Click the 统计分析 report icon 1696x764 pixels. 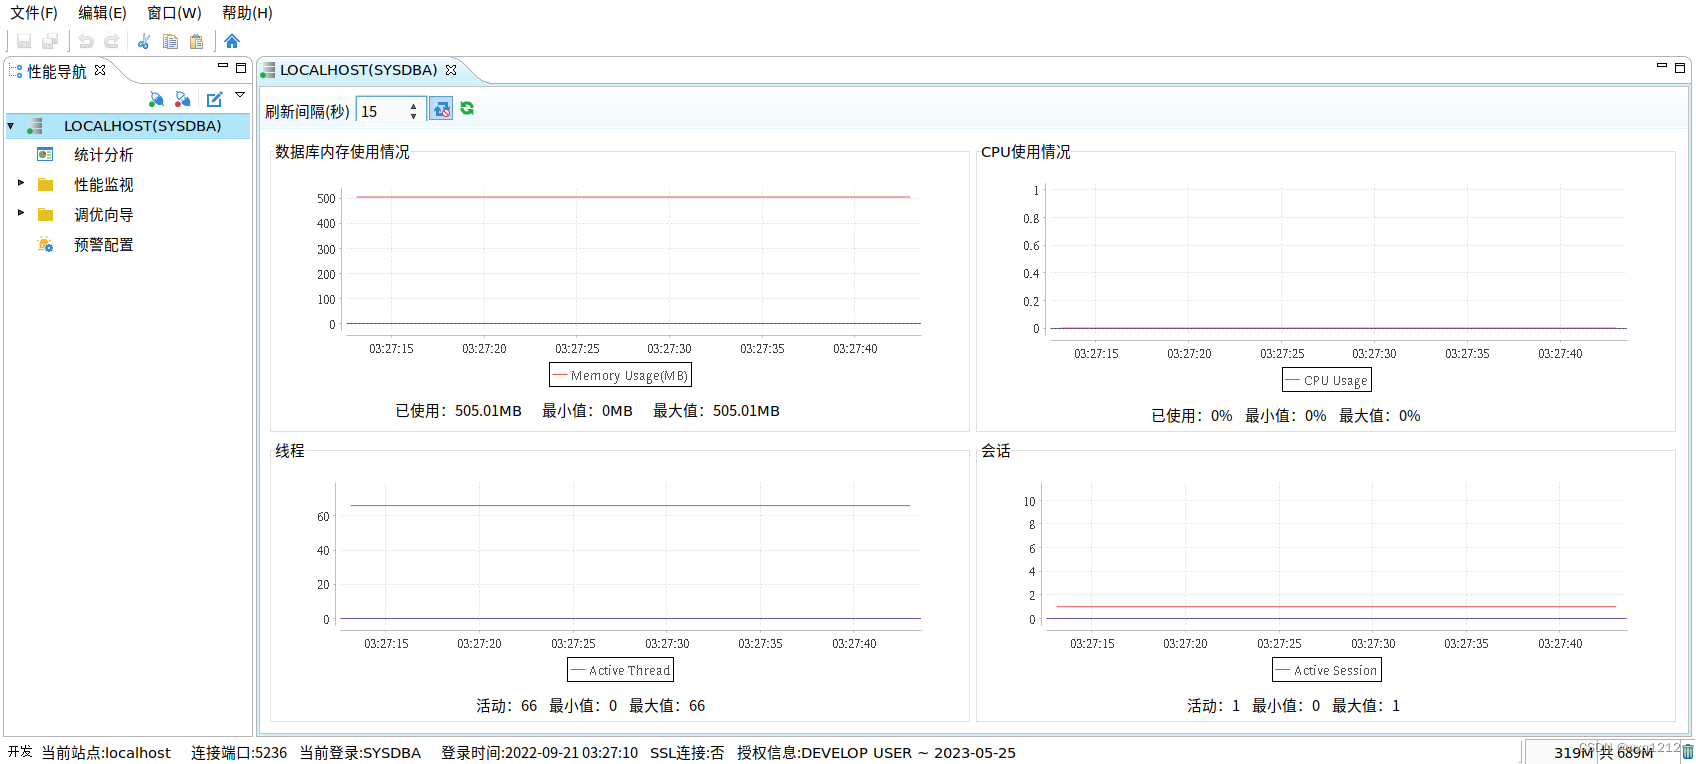tap(45, 154)
